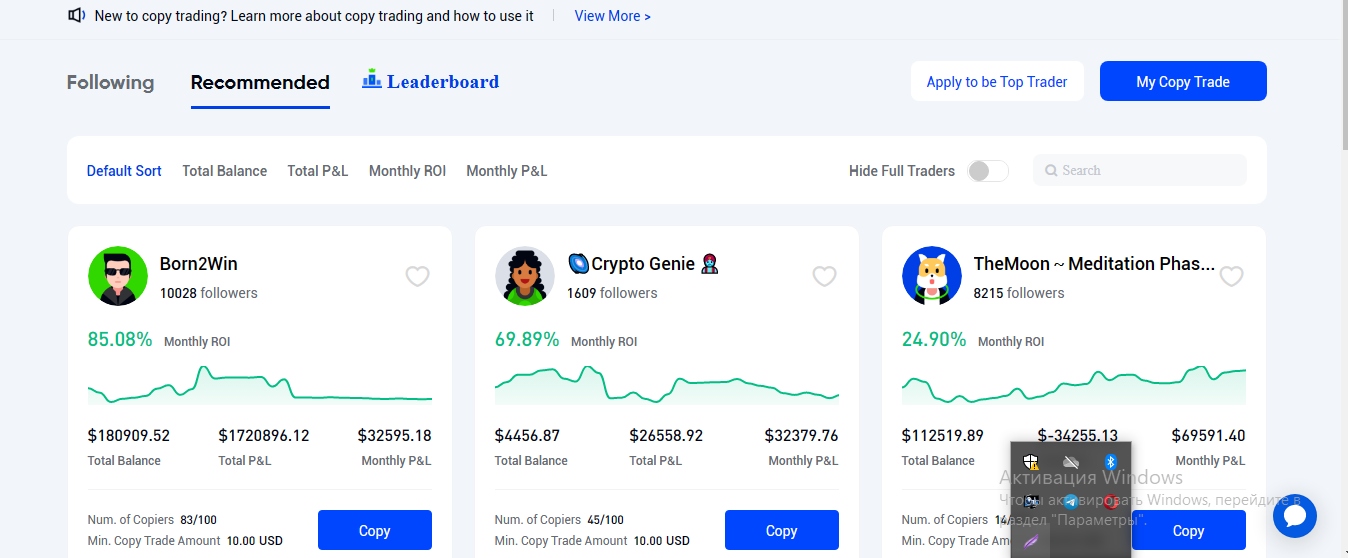
Task: Copy the Born2Win trader
Action: 375,530
